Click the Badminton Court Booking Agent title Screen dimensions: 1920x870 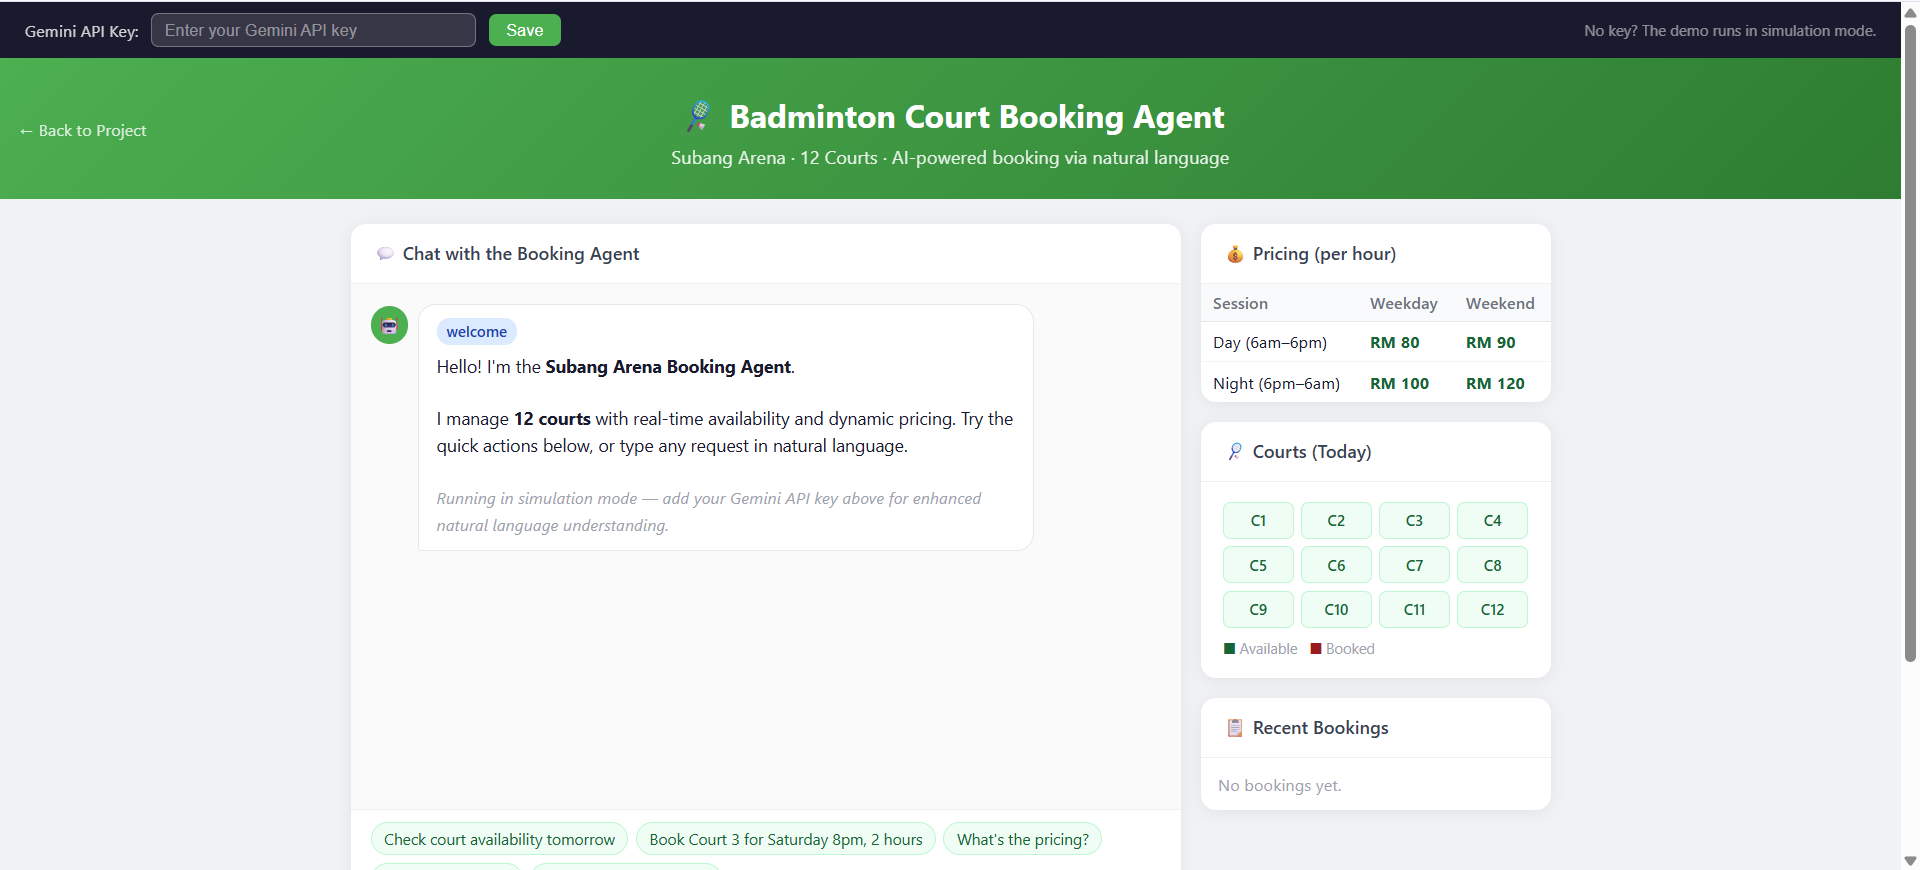[x=977, y=117]
